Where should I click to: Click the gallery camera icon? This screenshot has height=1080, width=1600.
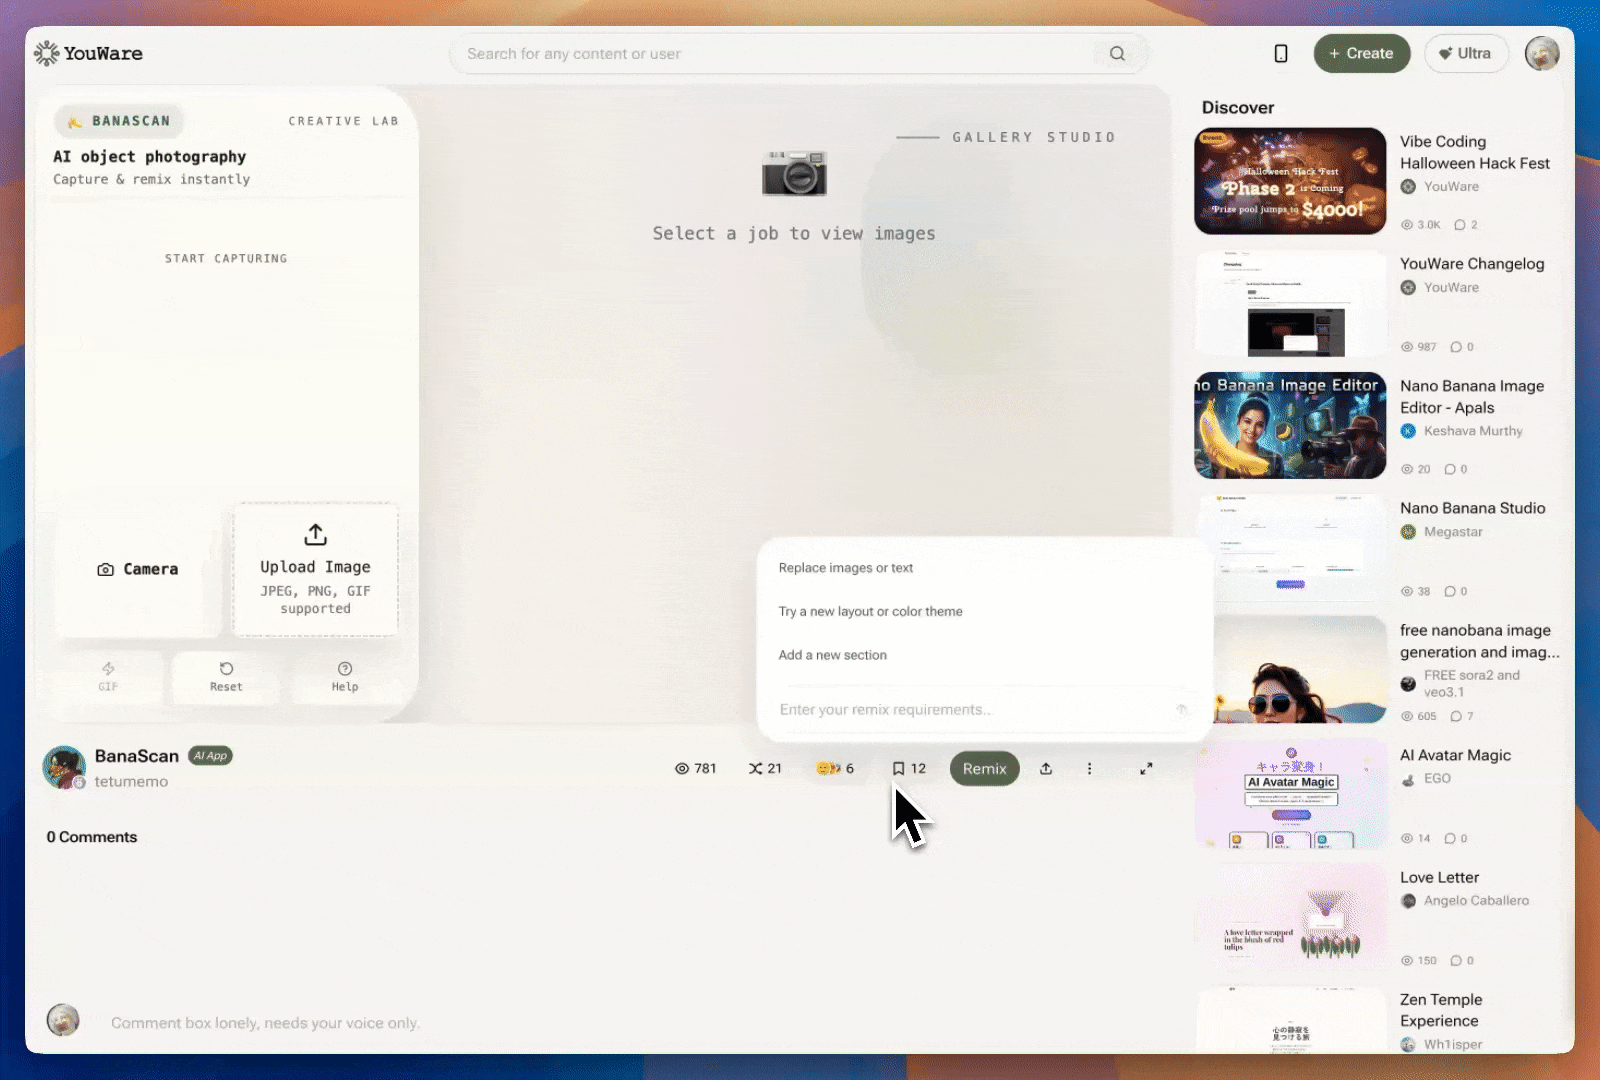click(794, 173)
